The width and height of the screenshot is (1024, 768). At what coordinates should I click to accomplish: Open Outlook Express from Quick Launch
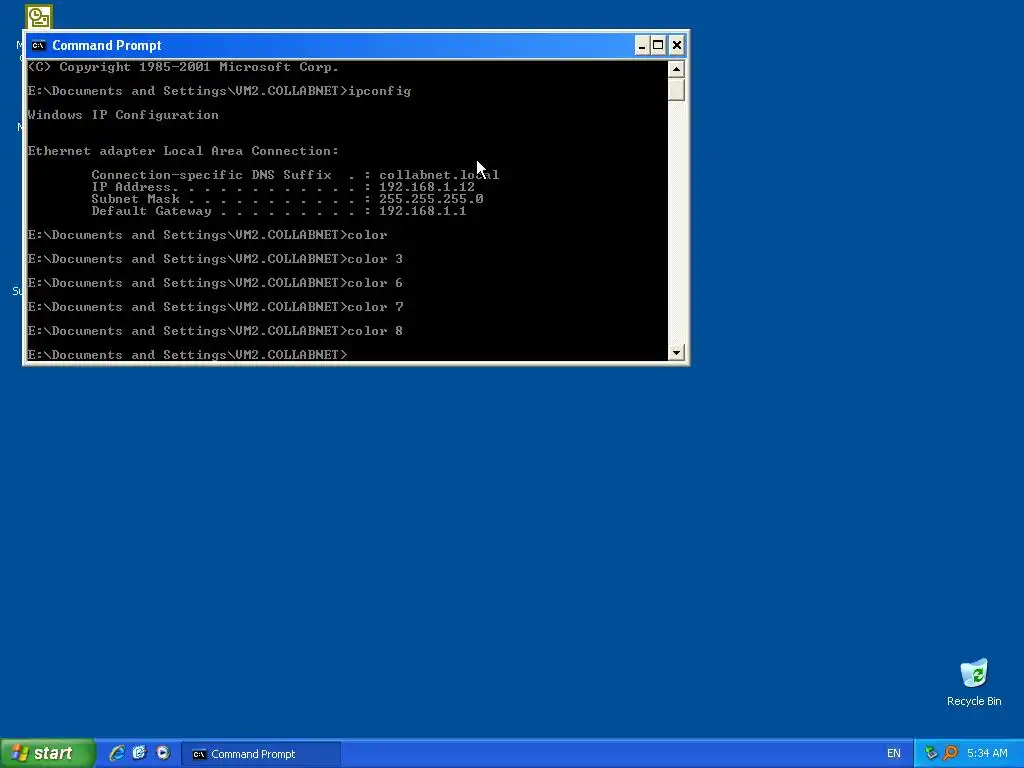point(140,753)
